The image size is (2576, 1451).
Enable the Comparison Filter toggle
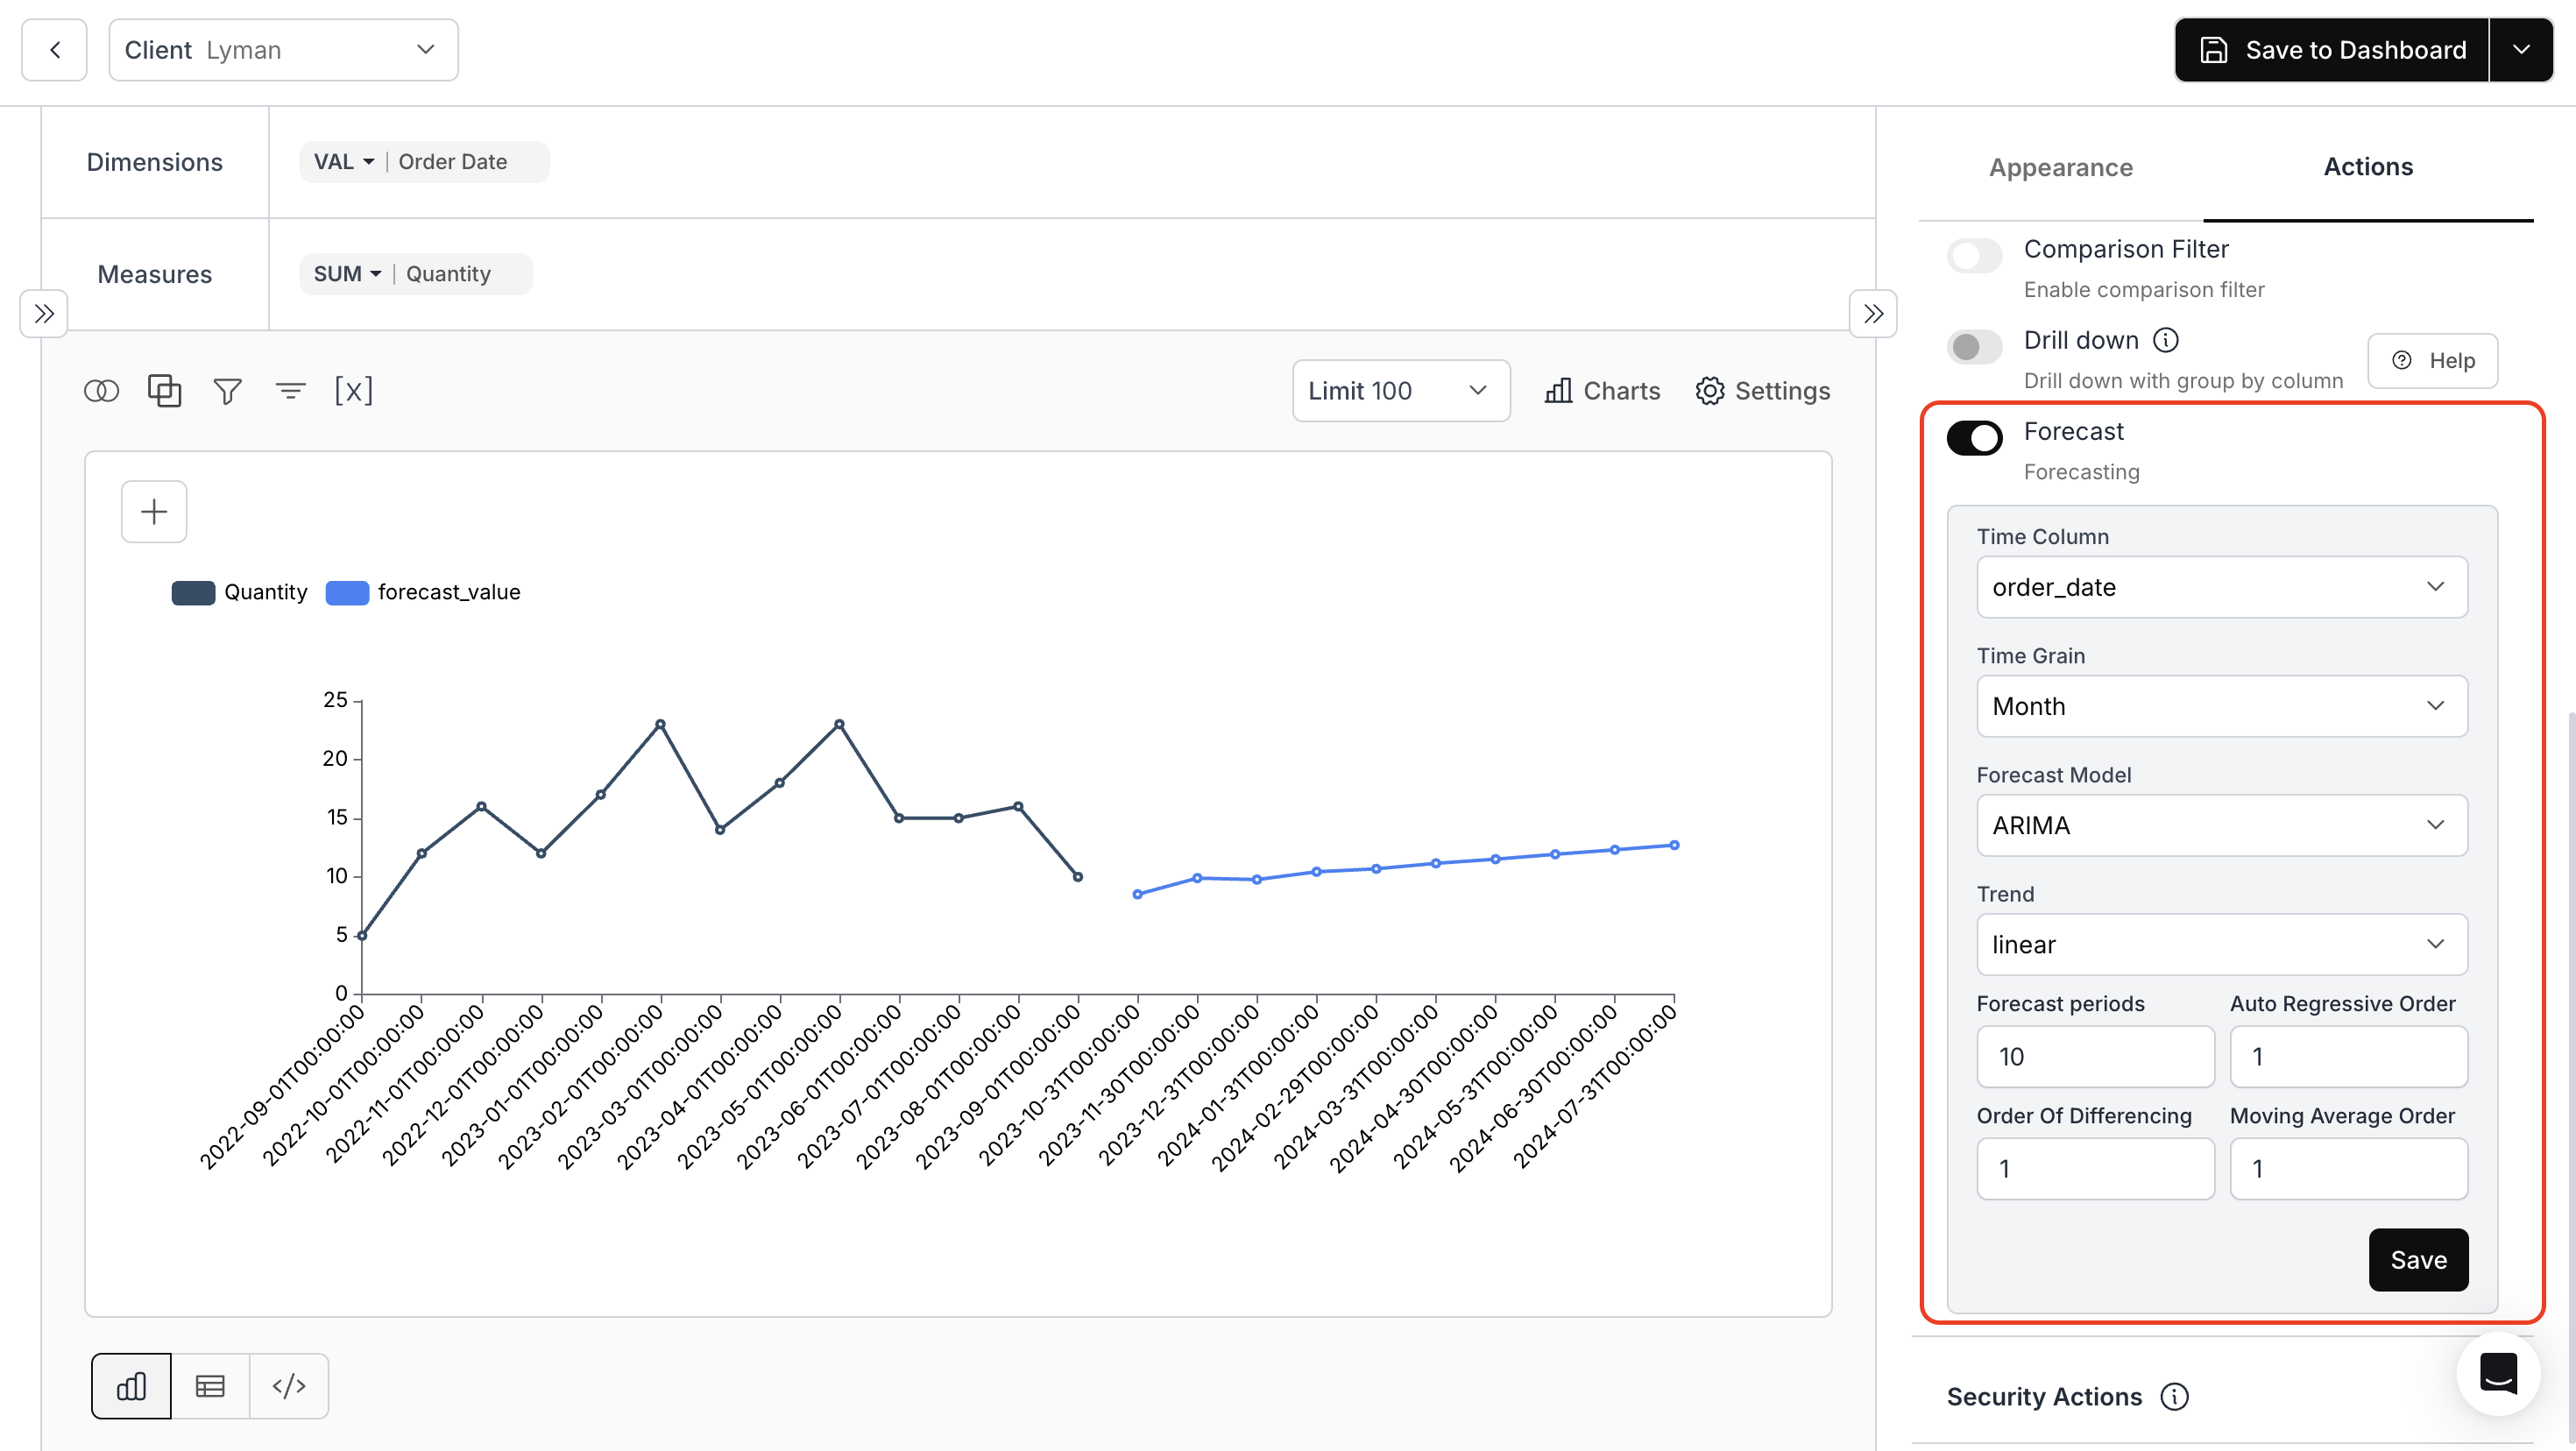click(x=1973, y=255)
